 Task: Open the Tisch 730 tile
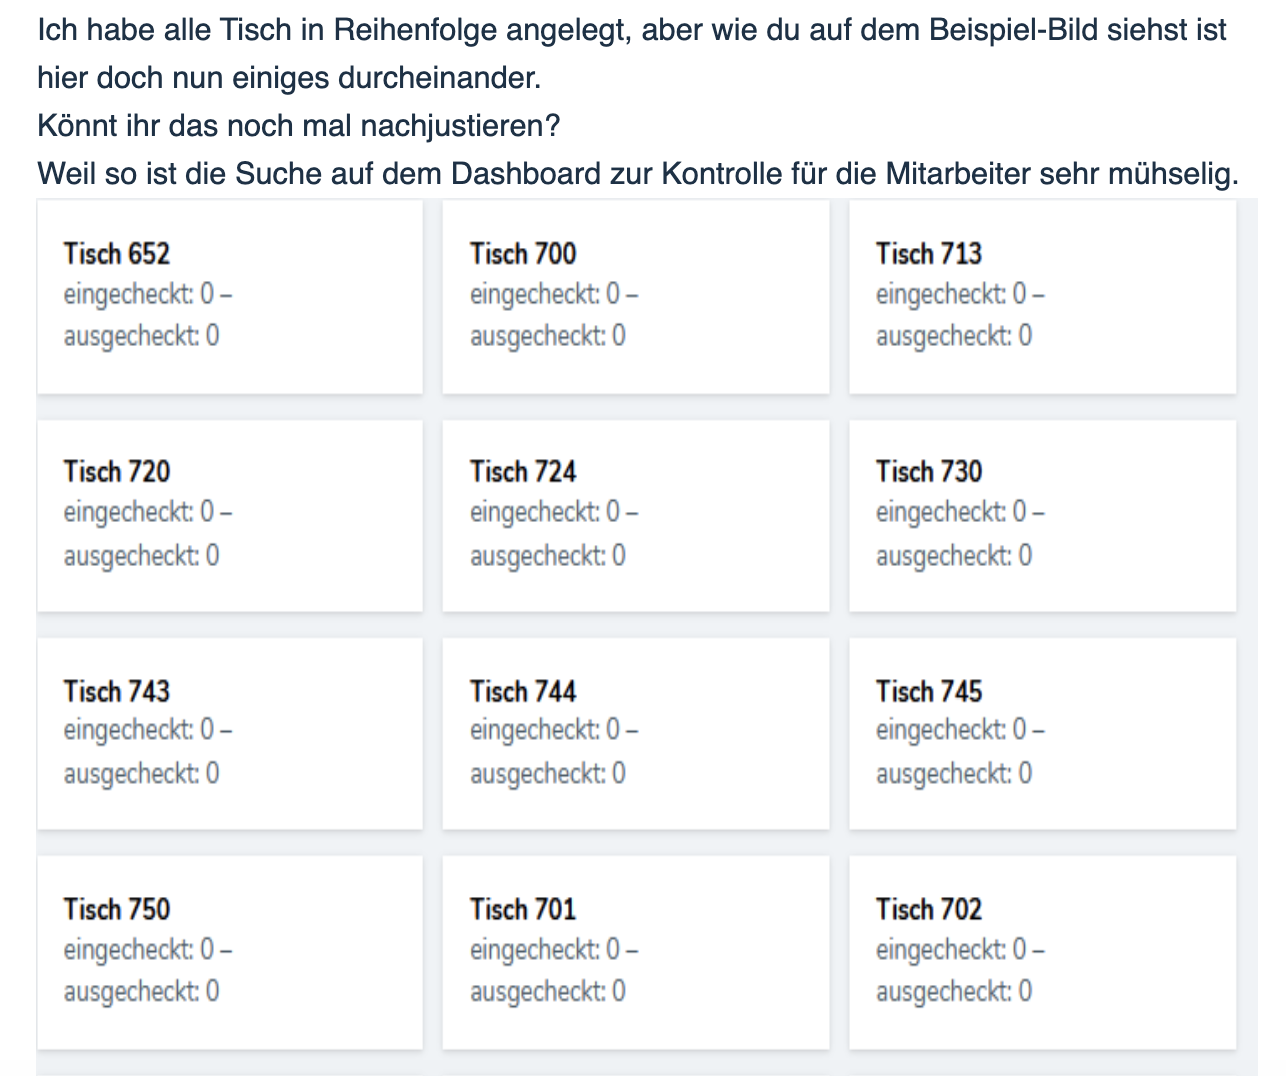[x=1043, y=515]
